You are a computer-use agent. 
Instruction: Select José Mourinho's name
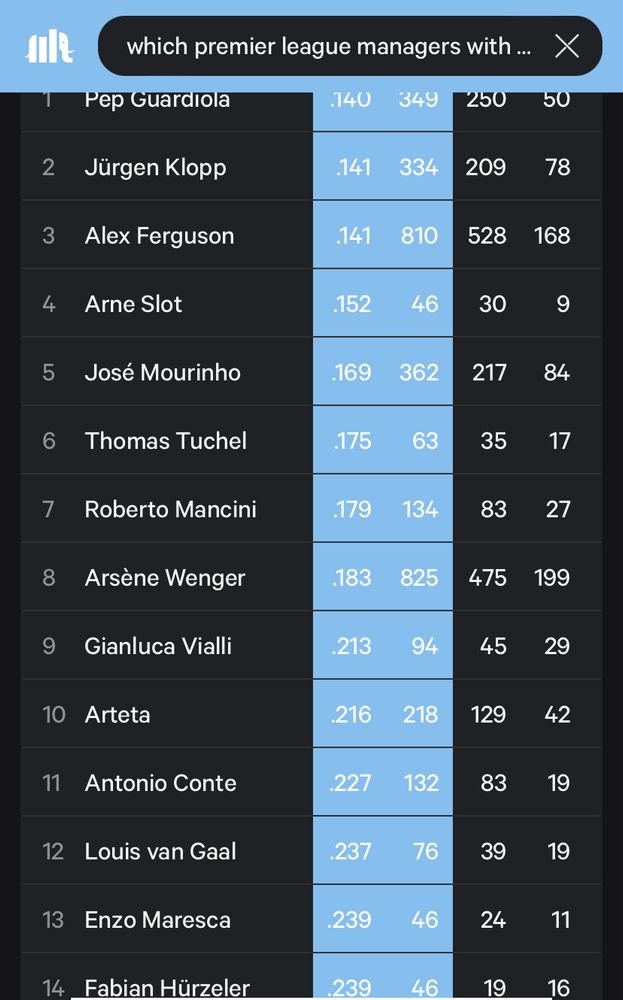163,372
